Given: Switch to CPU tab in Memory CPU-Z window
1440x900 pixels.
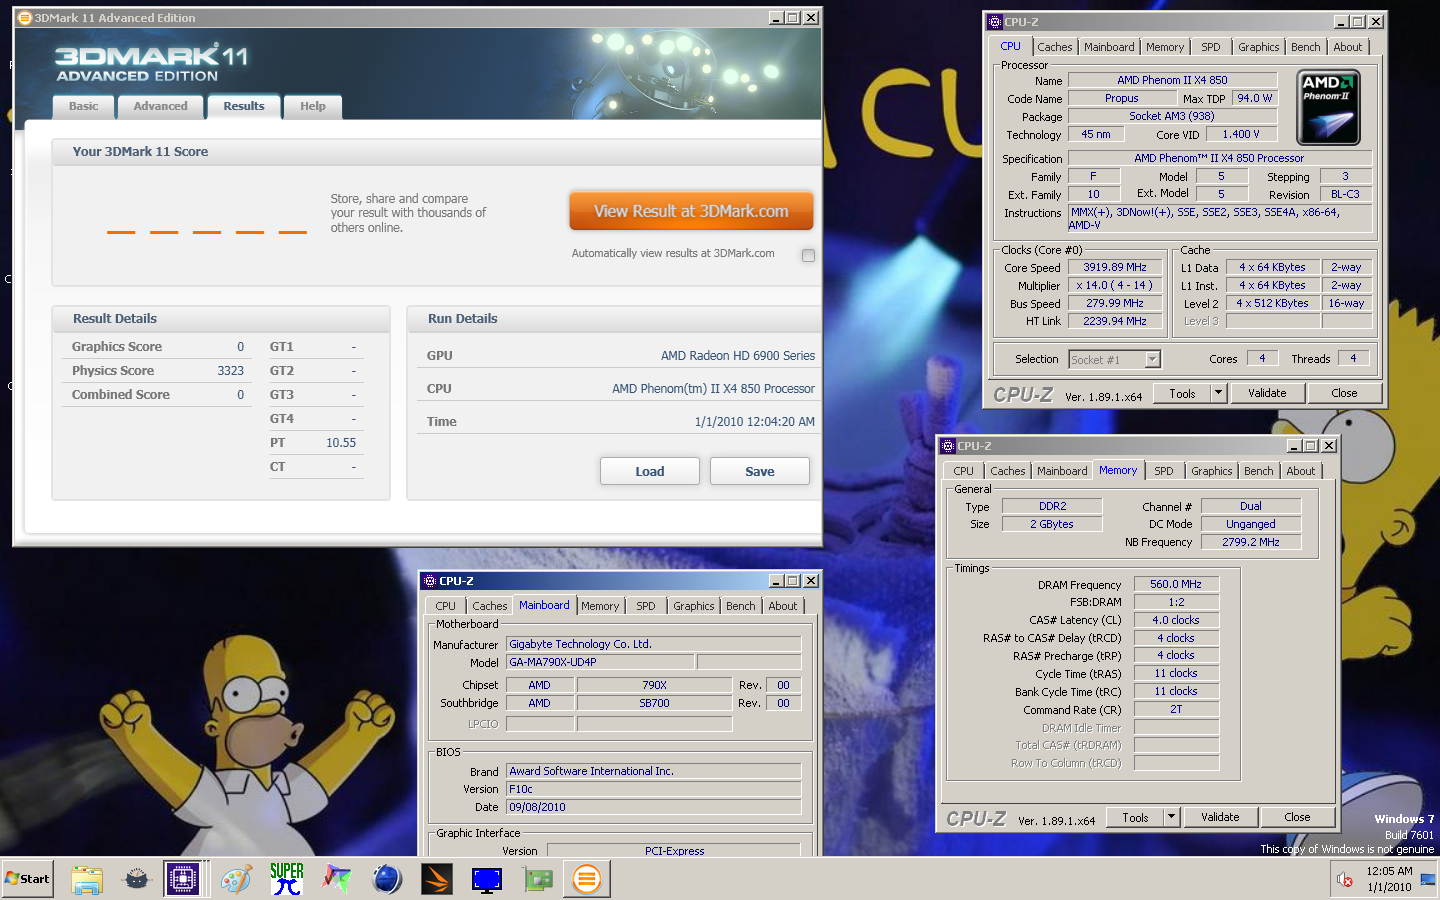Looking at the screenshot, I should coord(963,471).
